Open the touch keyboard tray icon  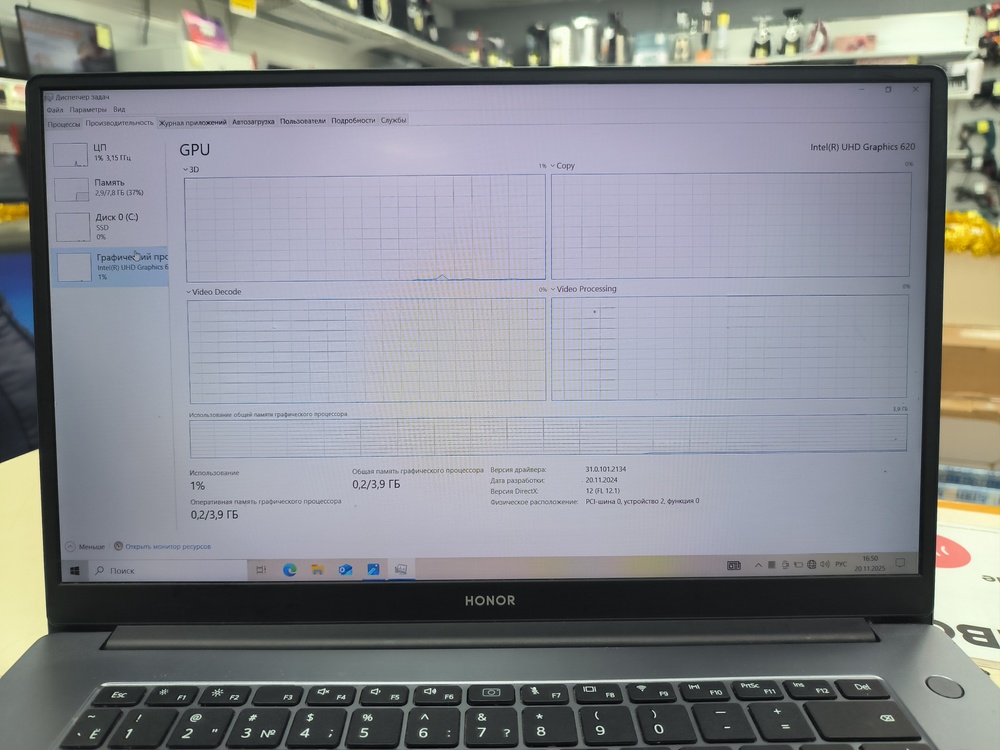pos(734,567)
